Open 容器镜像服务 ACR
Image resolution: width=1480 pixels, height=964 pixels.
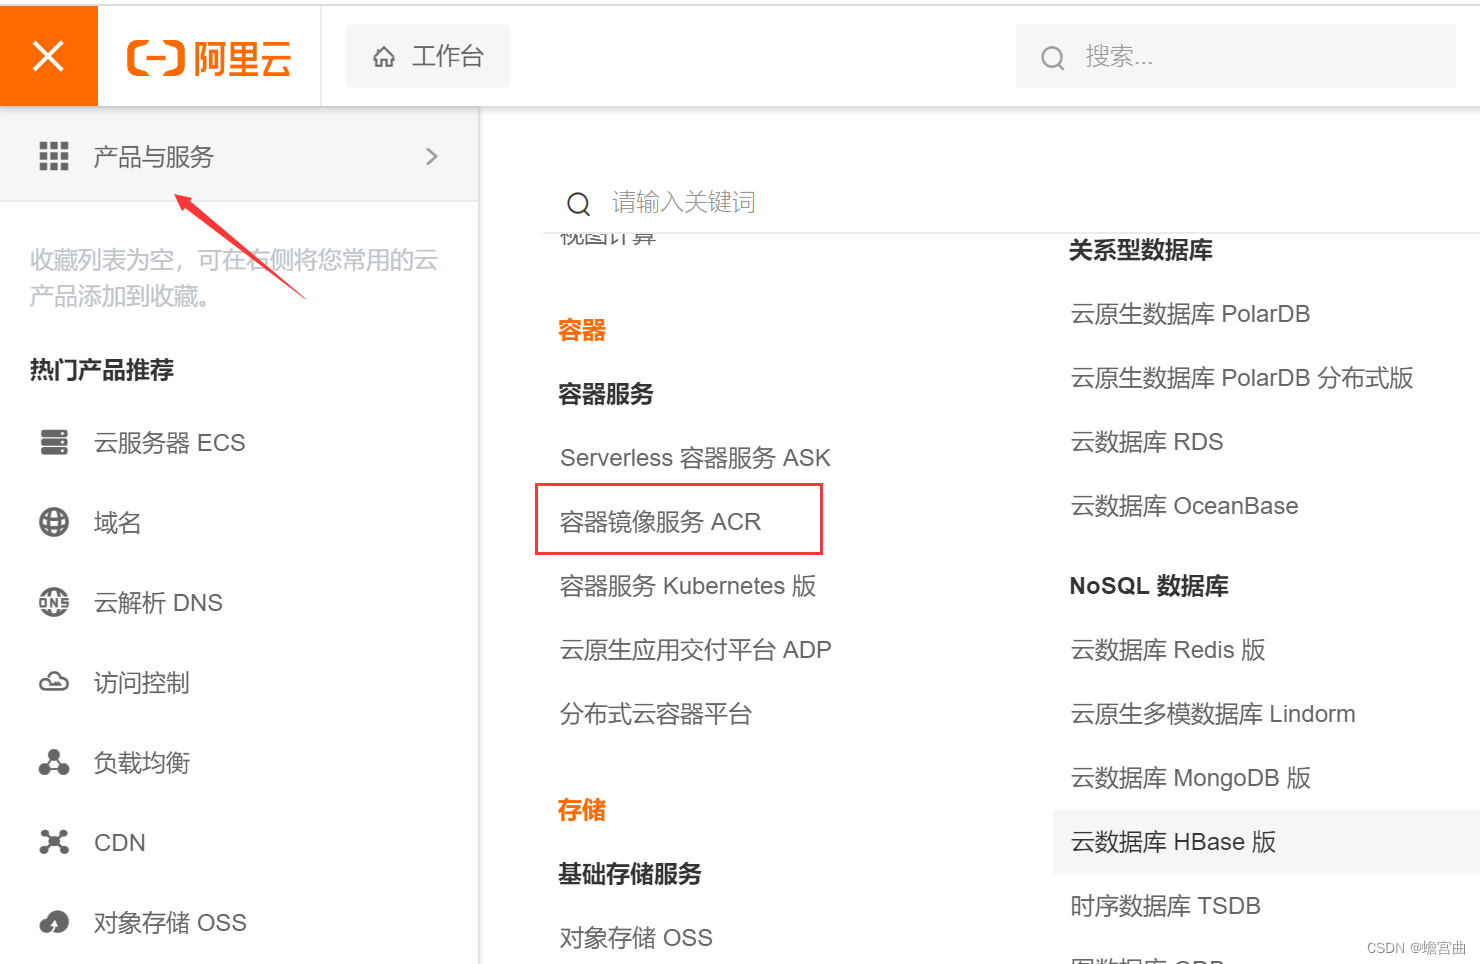coord(661,522)
